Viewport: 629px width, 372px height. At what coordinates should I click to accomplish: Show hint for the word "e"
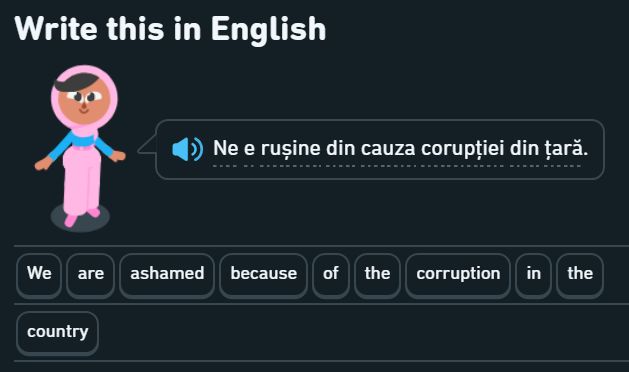tap(250, 148)
